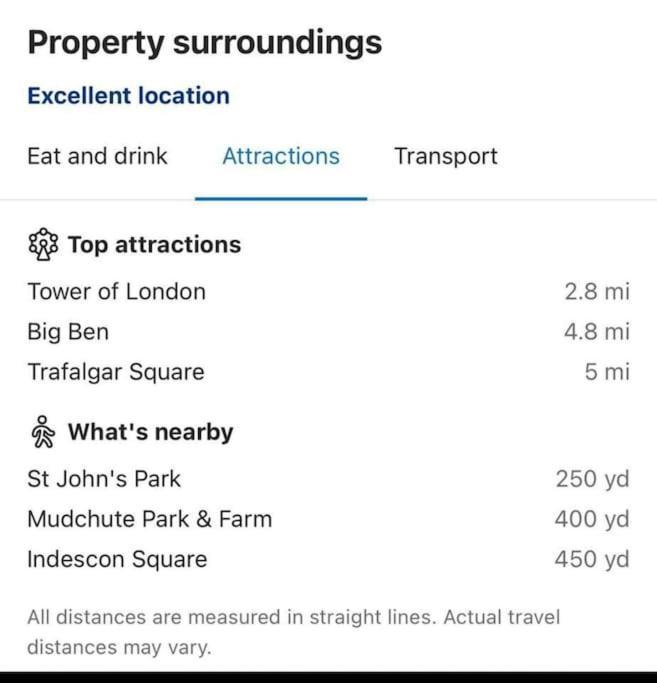Open the Transport tab
The image size is (657, 683).
[x=446, y=156]
